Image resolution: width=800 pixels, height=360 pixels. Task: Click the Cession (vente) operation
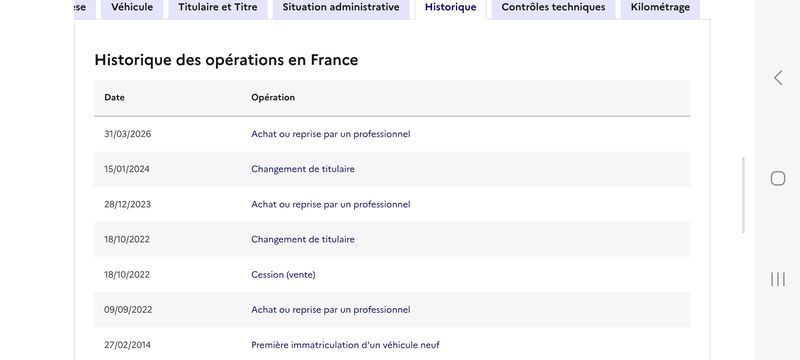(x=283, y=275)
